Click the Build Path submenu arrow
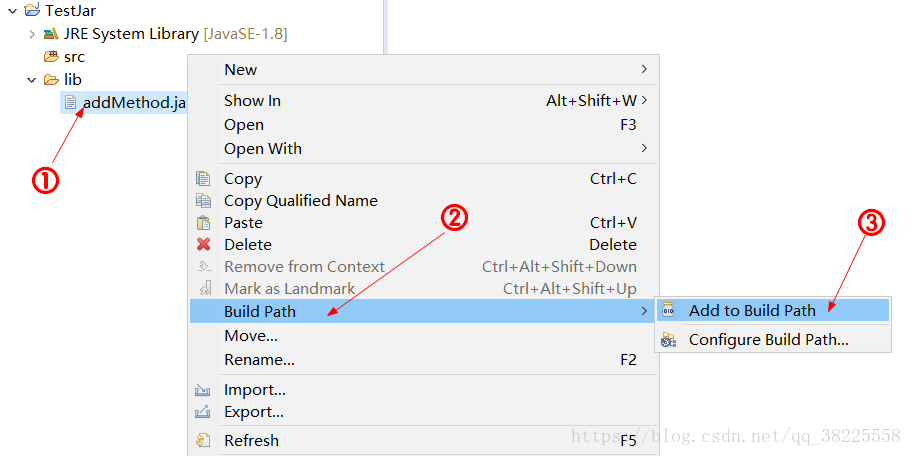 click(x=644, y=311)
